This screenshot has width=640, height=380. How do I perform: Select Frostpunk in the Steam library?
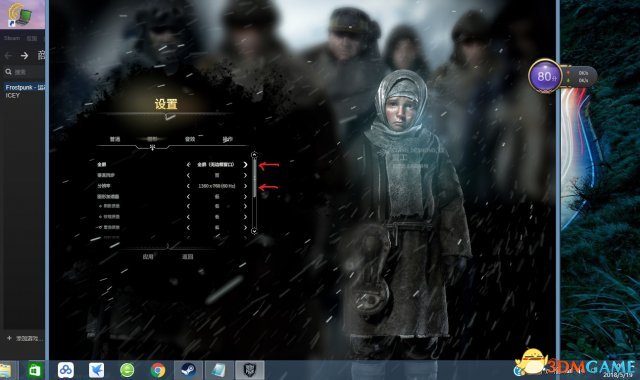[x=24, y=87]
